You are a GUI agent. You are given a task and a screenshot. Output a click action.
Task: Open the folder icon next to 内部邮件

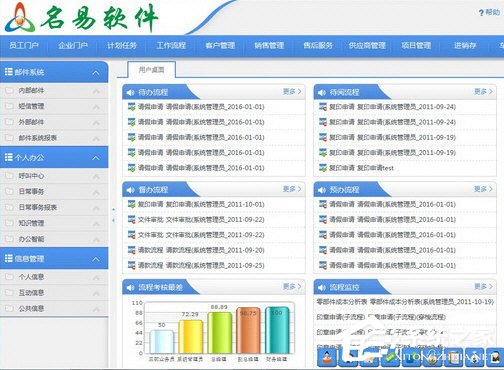(x=9, y=90)
